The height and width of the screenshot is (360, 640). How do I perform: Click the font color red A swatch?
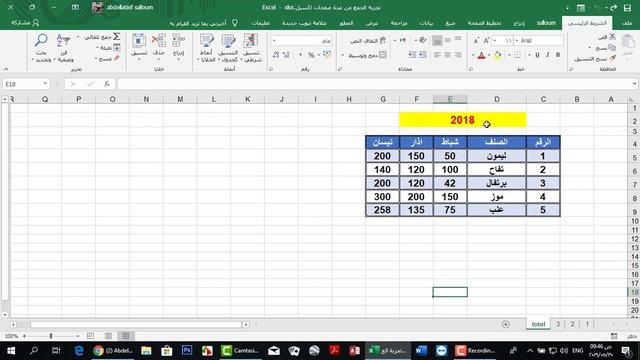[x=481, y=55]
